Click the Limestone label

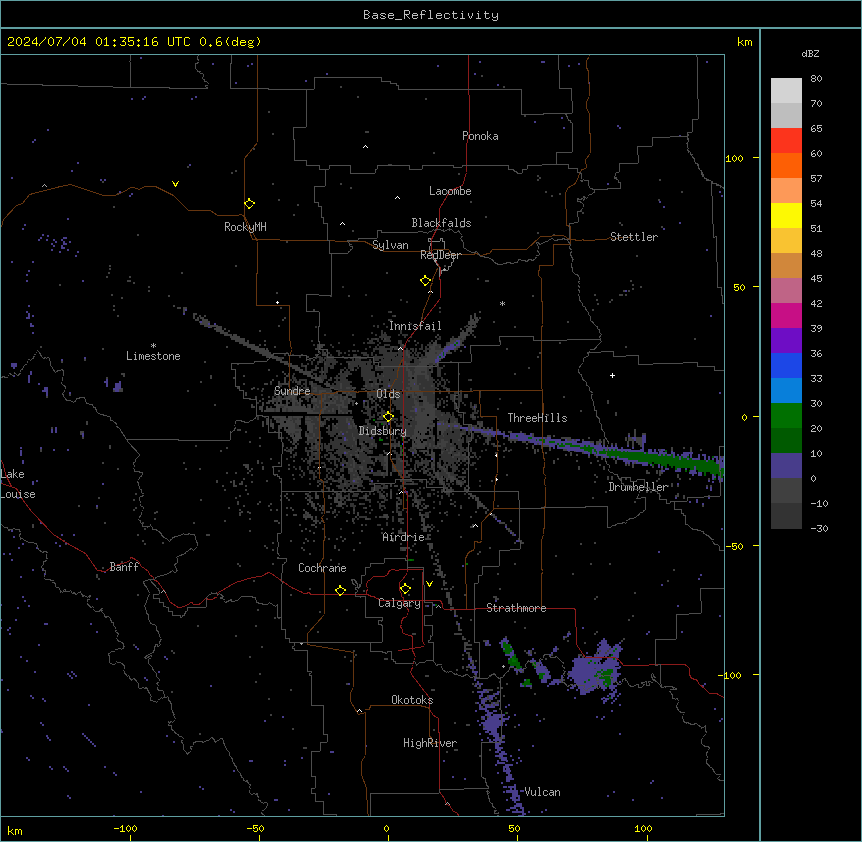click(x=153, y=356)
